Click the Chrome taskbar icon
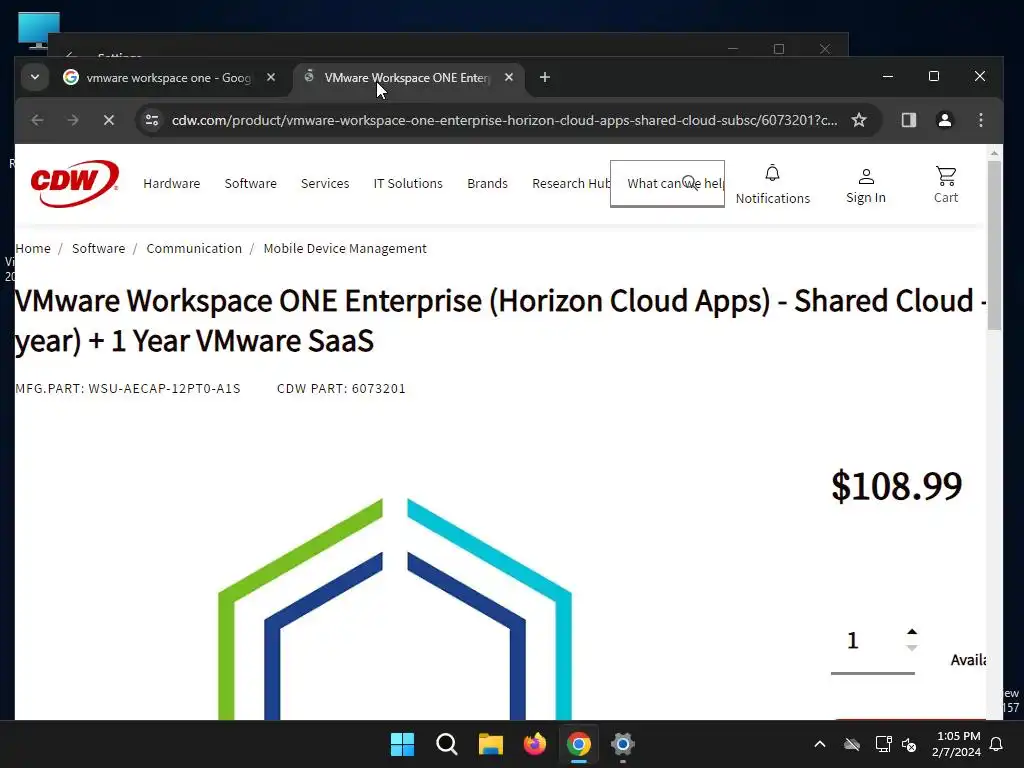Image resolution: width=1024 pixels, height=768 pixels. (579, 744)
